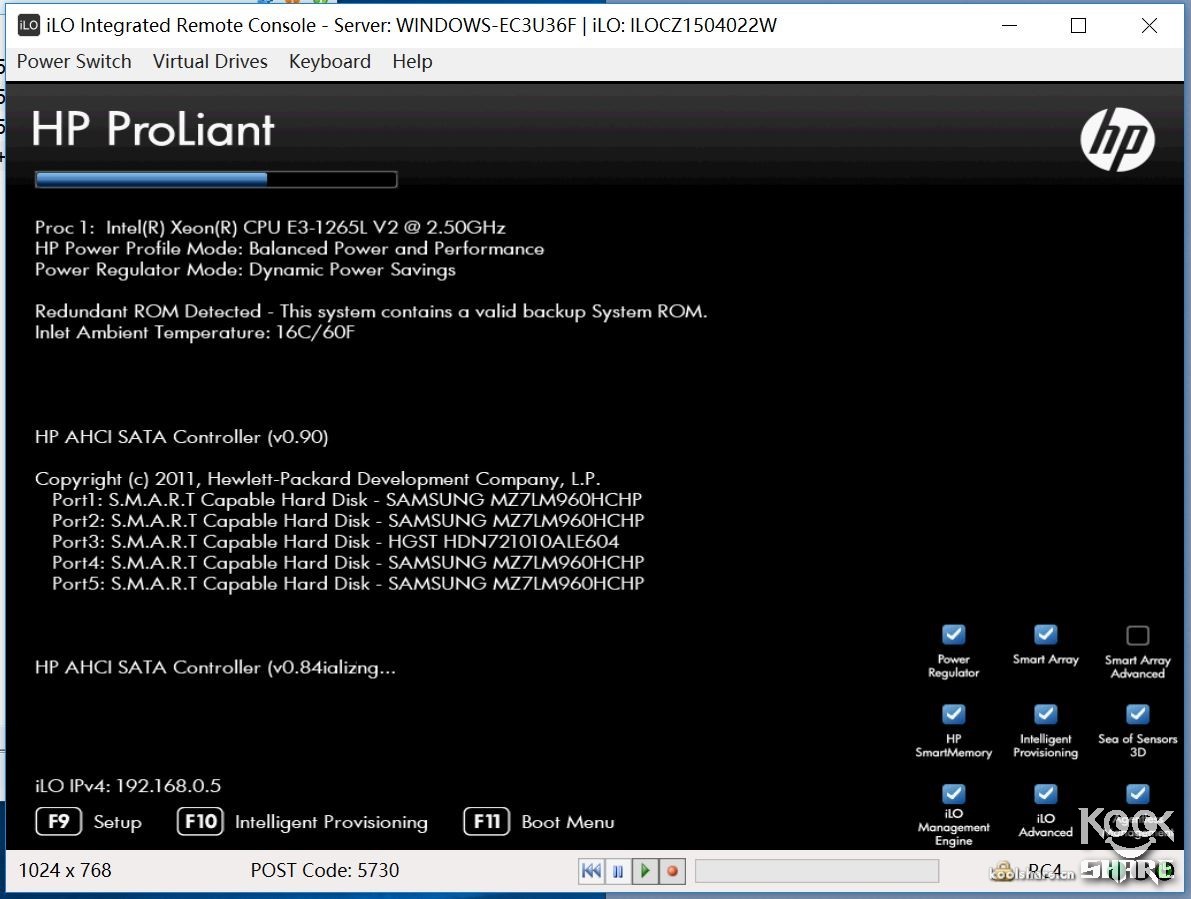Click the Port3 HGST HDN721010ALE604 line
This screenshot has width=1191, height=899.
point(336,541)
